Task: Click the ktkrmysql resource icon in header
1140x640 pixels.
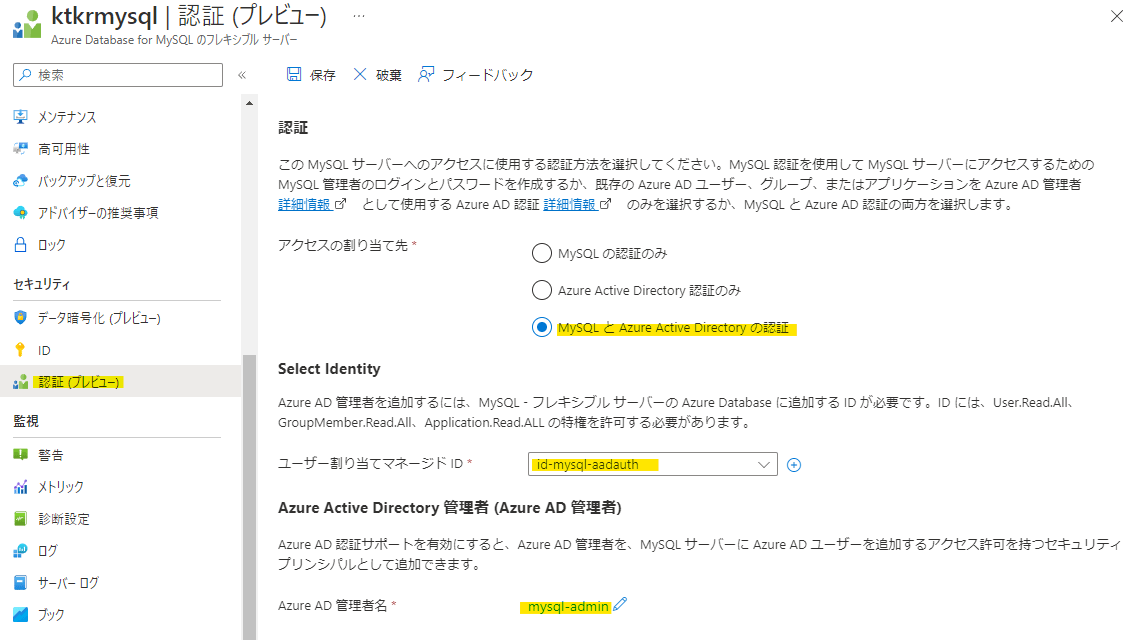Action: pyautogui.click(x=27, y=23)
